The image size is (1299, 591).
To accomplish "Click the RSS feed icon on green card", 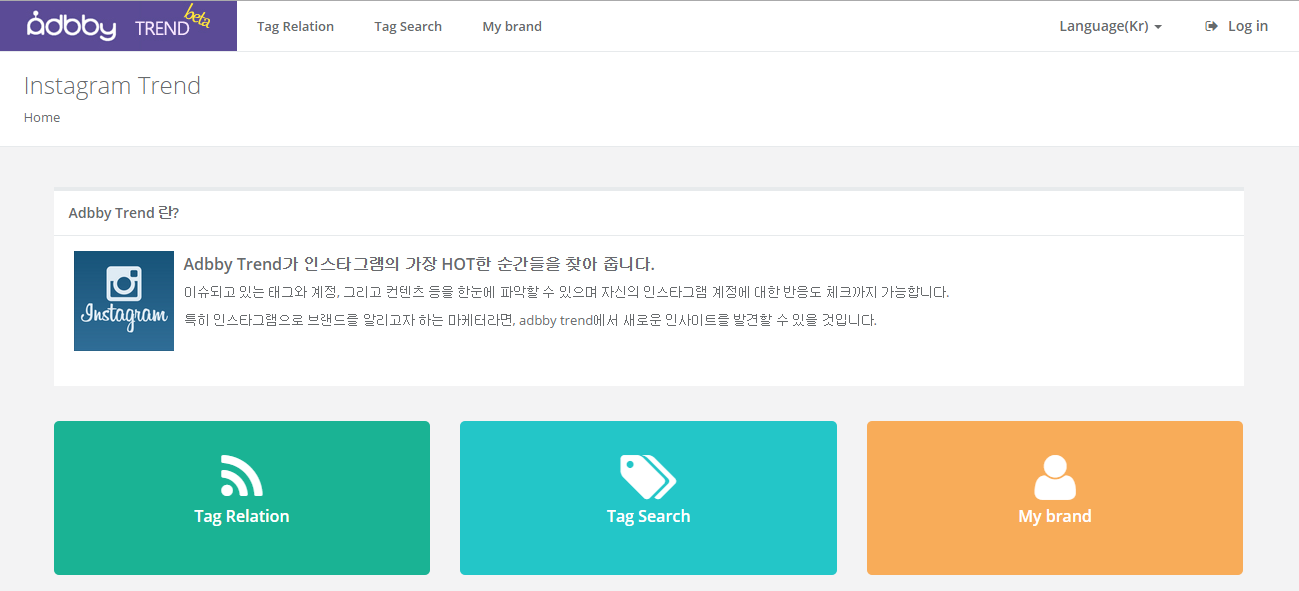I will pos(242,476).
